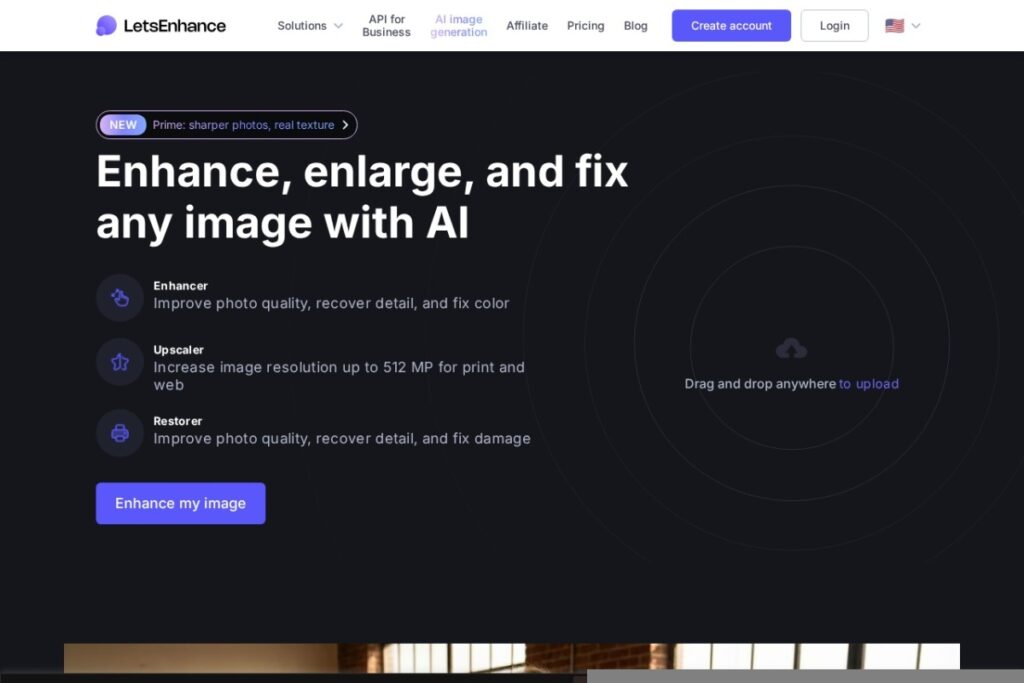Open the Affiliate page
The width and height of the screenshot is (1024, 683).
[527, 25]
